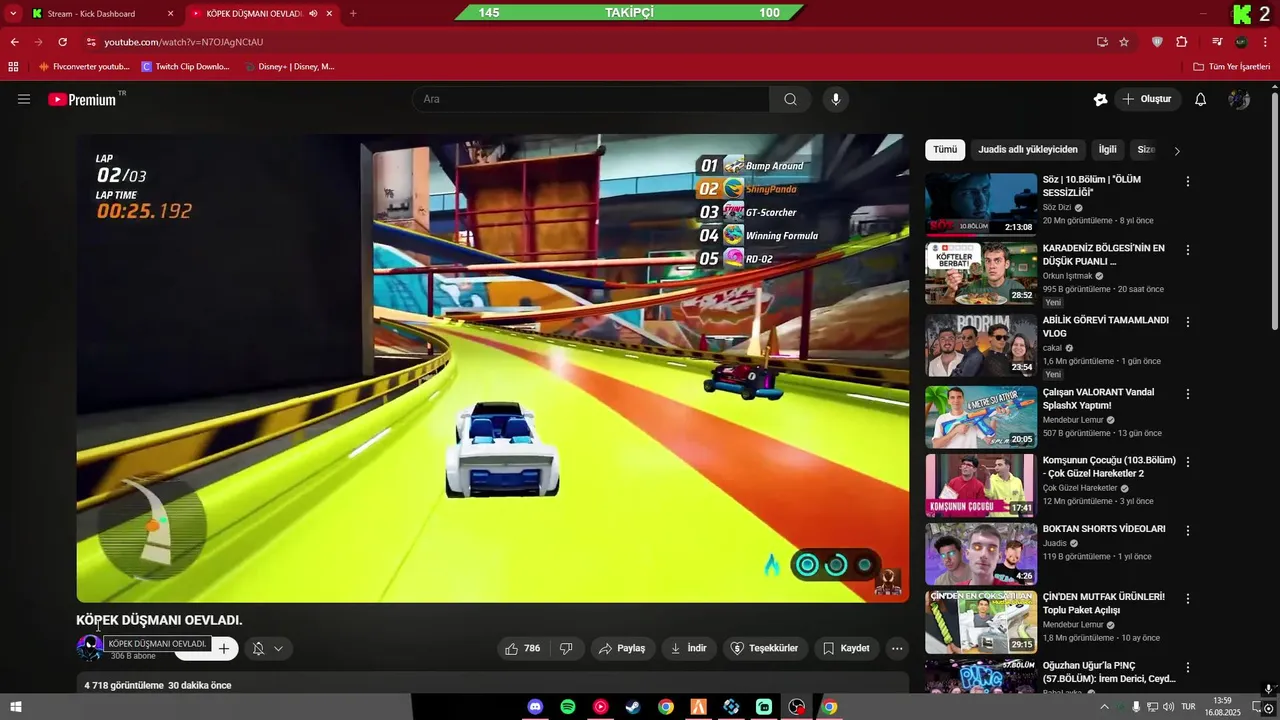The width and height of the screenshot is (1280, 720).
Task: Open KARADENİZ BÖLGESİ video thumbnail
Action: [981, 273]
